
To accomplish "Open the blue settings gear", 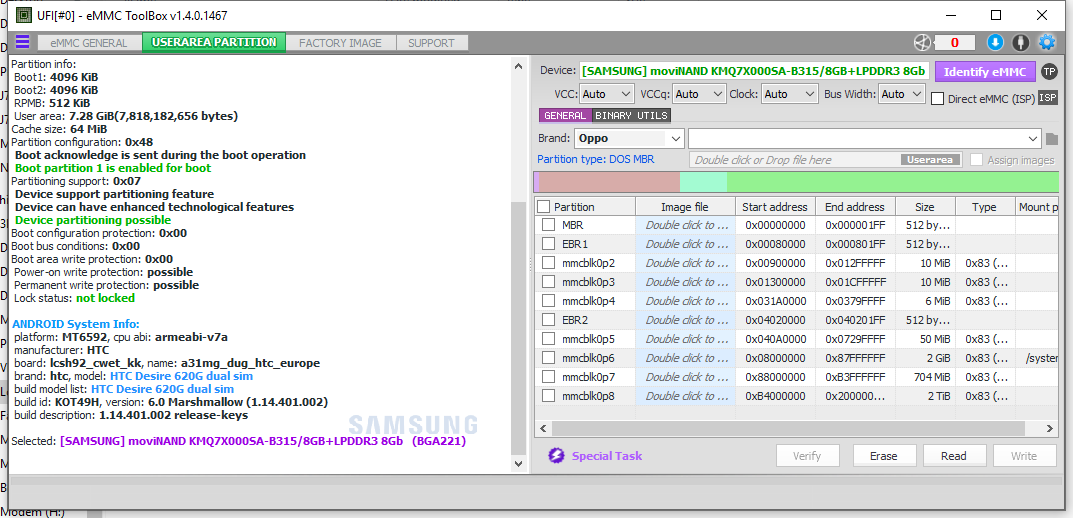I will click(x=1047, y=42).
